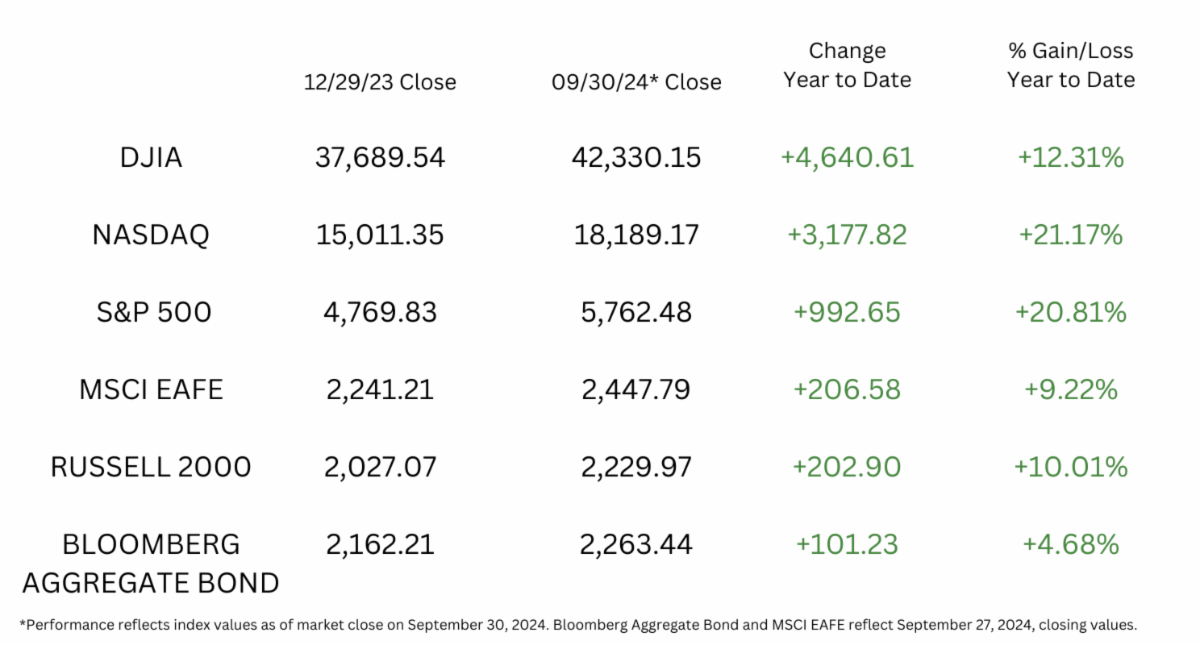The width and height of the screenshot is (1200, 645).
Task: Click the S&P 500 +992.65 change
Action: (x=847, y=312)
